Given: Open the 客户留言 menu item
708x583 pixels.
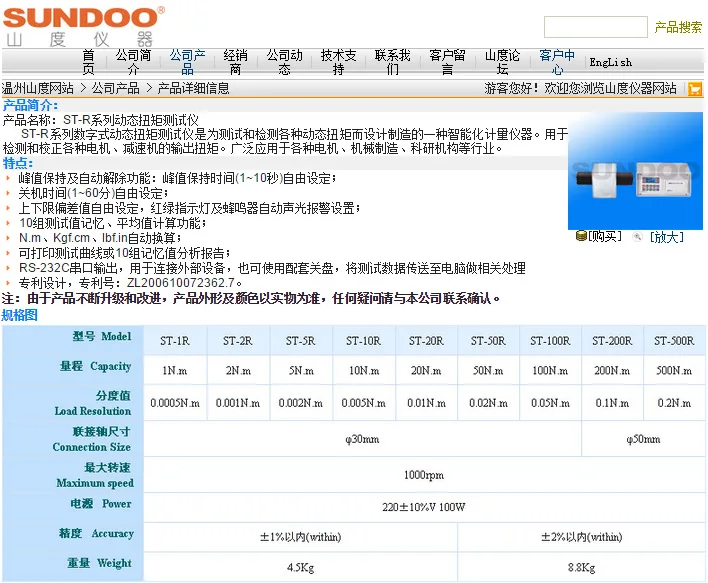Looking at the screenshot, I should (447, 62).
